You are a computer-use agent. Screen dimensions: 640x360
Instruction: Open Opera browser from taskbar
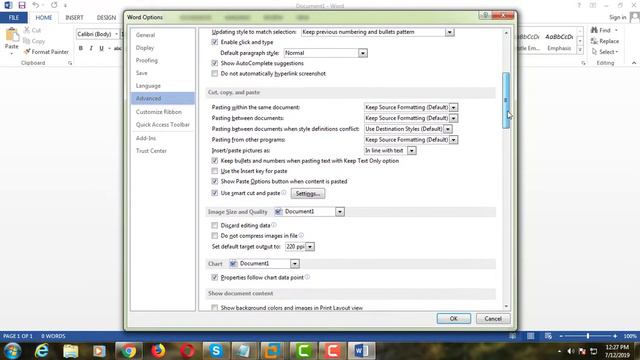[187, 351]
